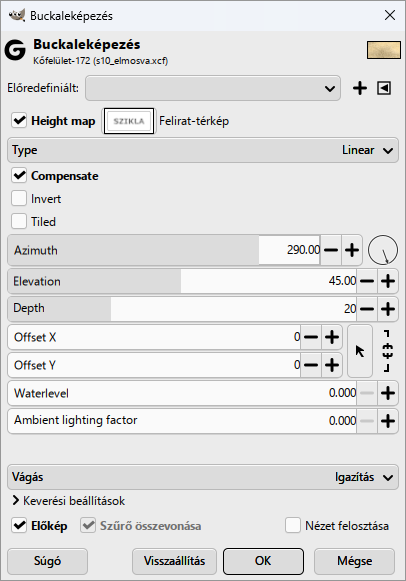Image resolution: width=406 pixels, height=581 pixels.
Task: Click the Depth slider bar
Action: pos(182,309)
